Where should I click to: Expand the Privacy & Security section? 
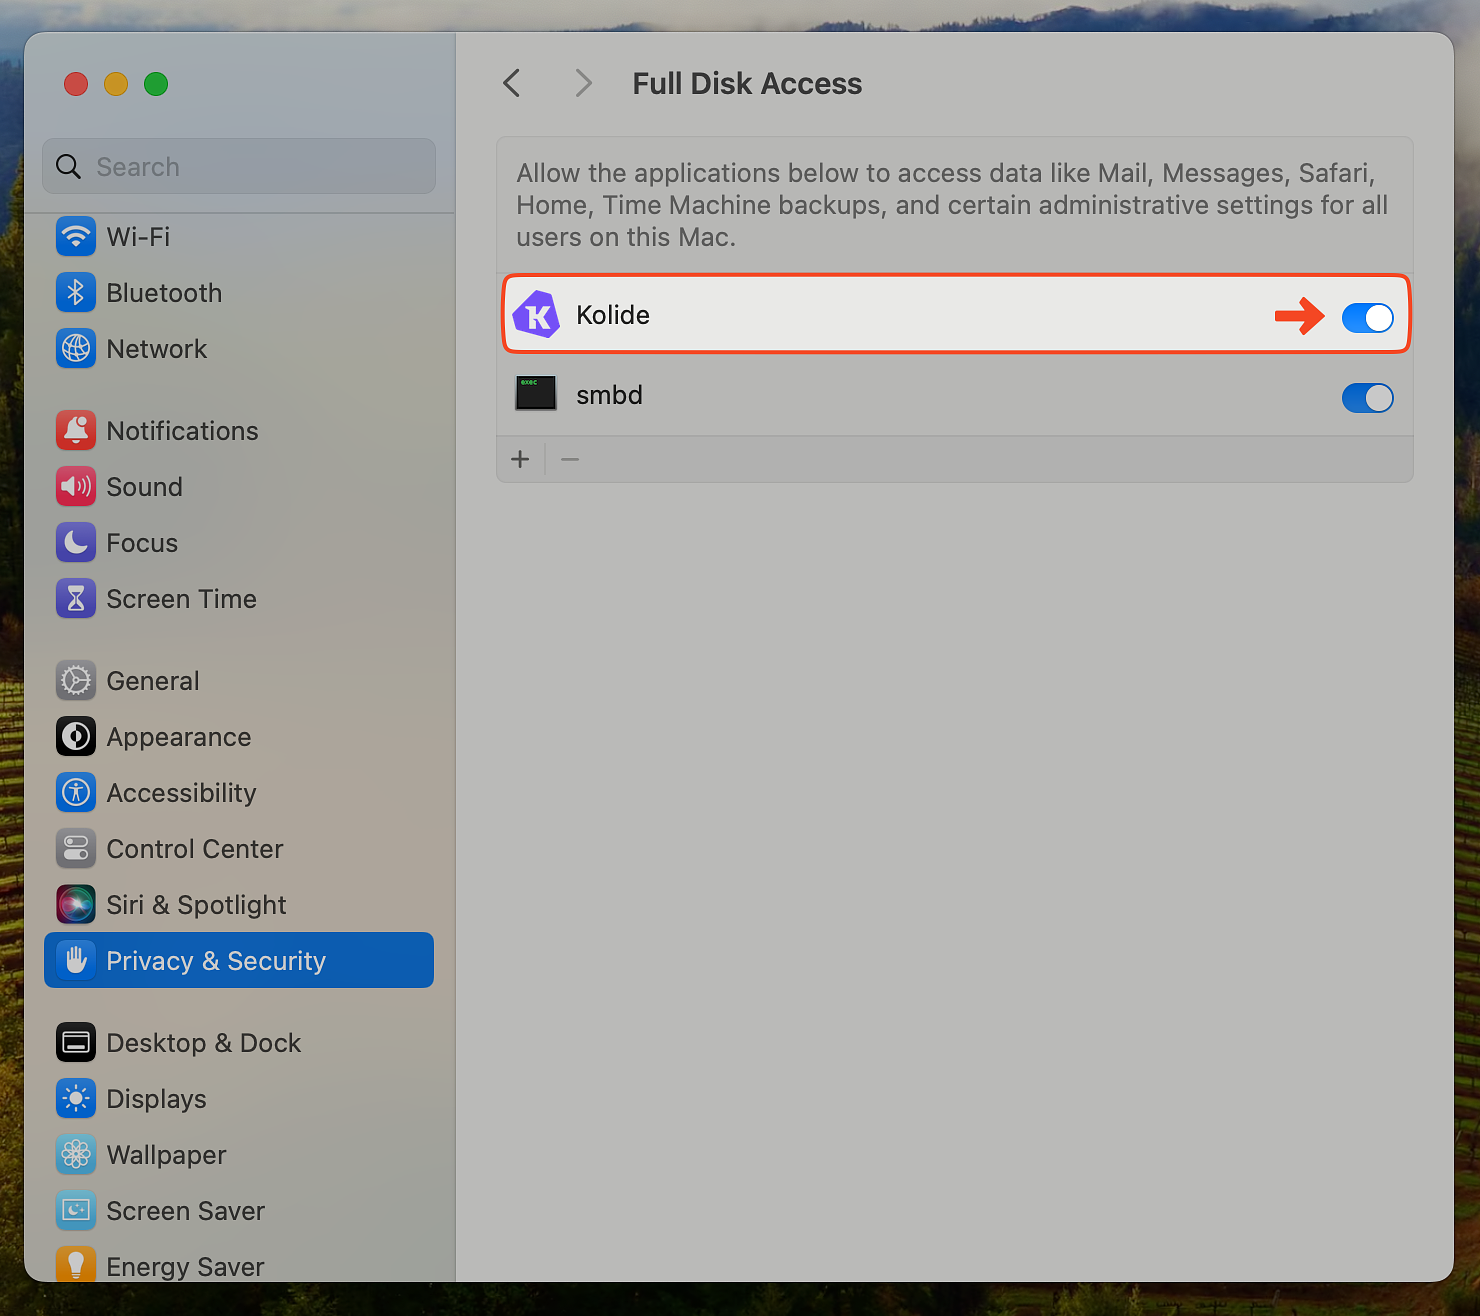(x=238, y=960)
